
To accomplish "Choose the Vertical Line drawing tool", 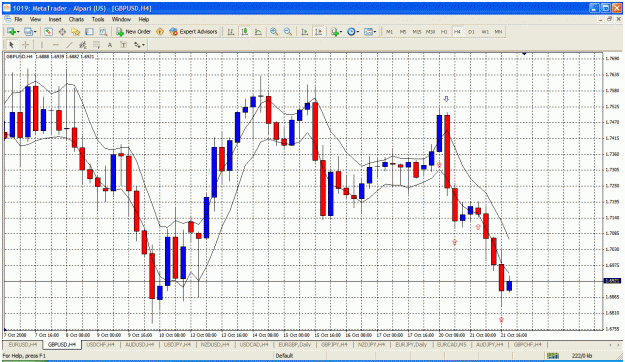I will tap(42, 45).
